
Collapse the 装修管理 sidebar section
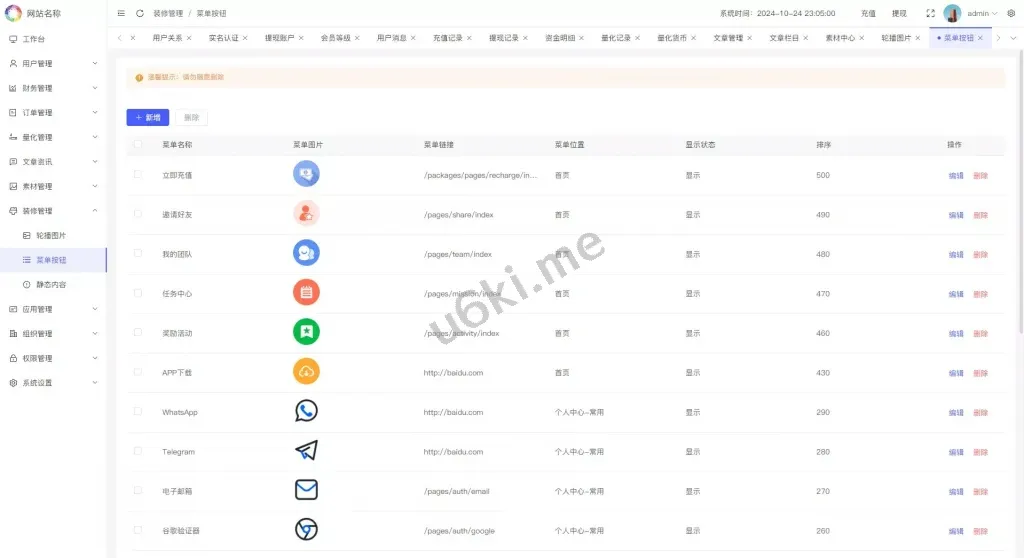(x=52, y=211)
